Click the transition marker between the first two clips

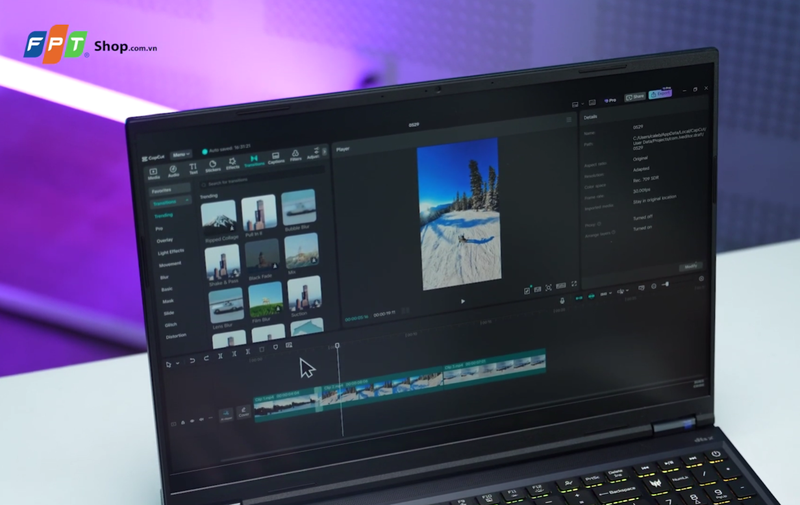[x=319, y=399]
